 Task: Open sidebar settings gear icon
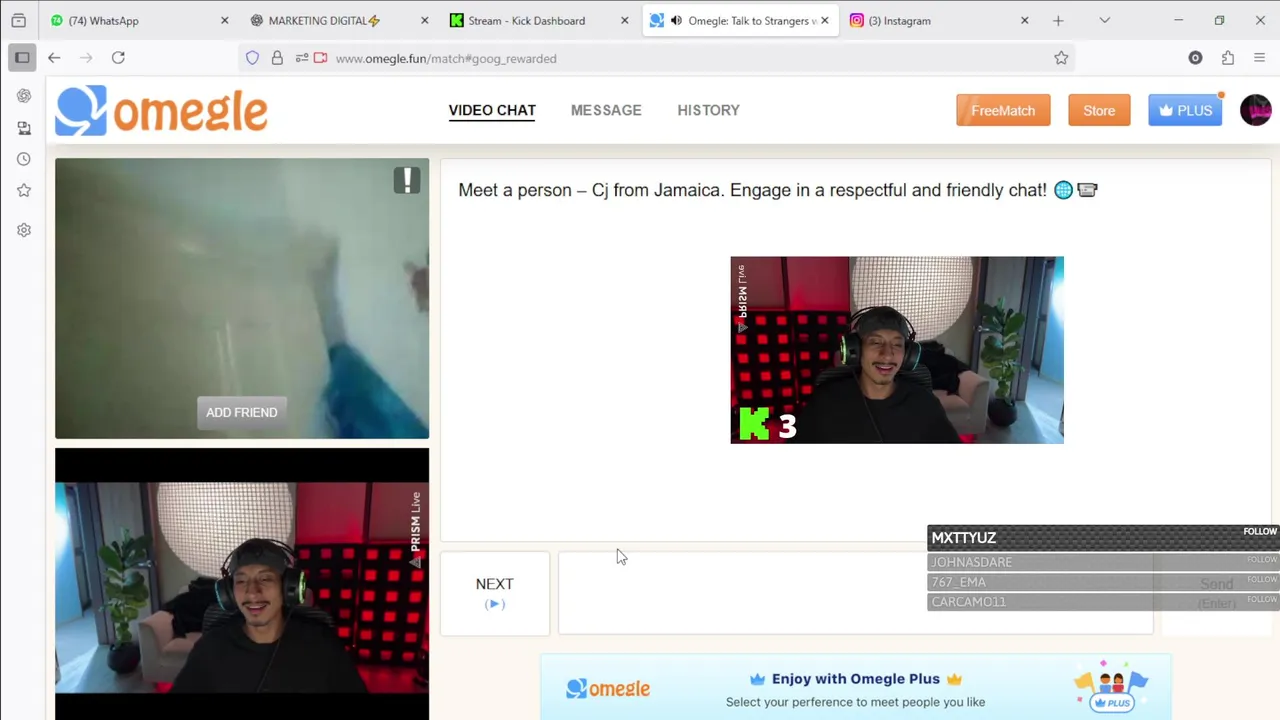tap(24, 230)
